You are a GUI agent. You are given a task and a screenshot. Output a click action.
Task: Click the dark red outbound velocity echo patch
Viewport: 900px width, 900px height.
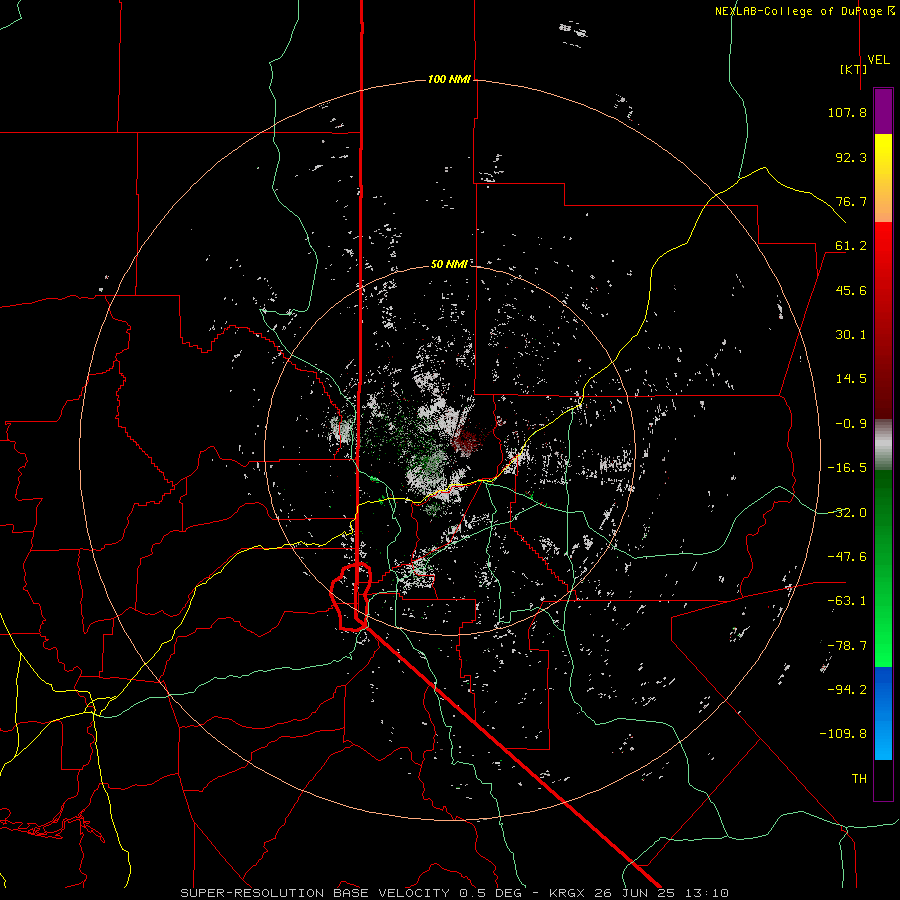point(466,441)
